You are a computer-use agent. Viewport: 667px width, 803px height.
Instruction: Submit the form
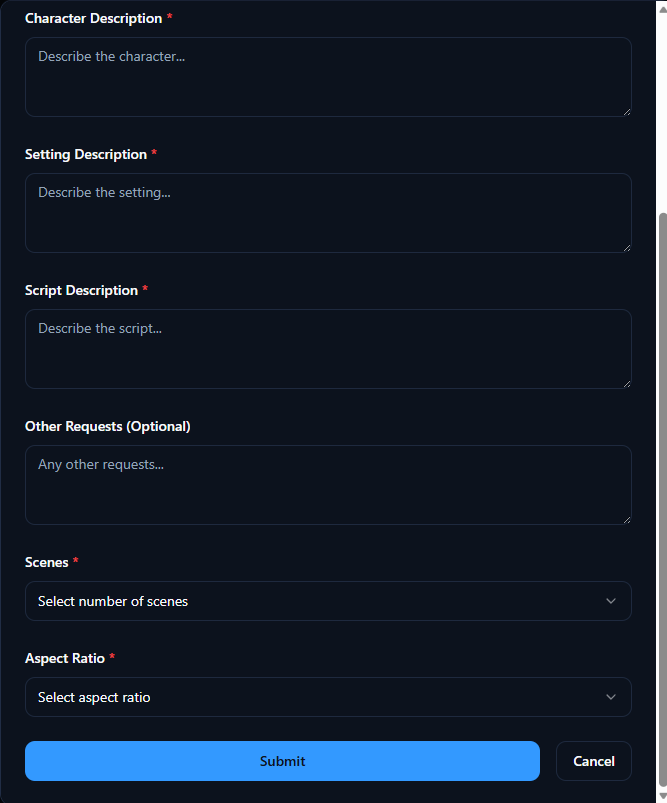click(x=282, y=761)
